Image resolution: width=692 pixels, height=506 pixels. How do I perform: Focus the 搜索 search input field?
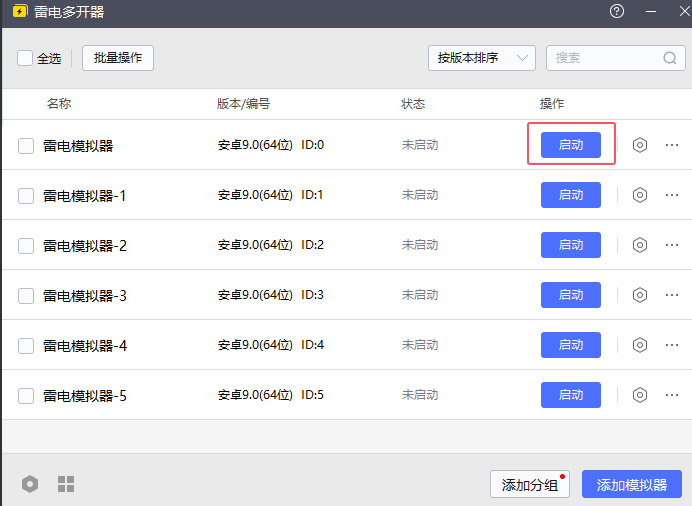(615, 58)
